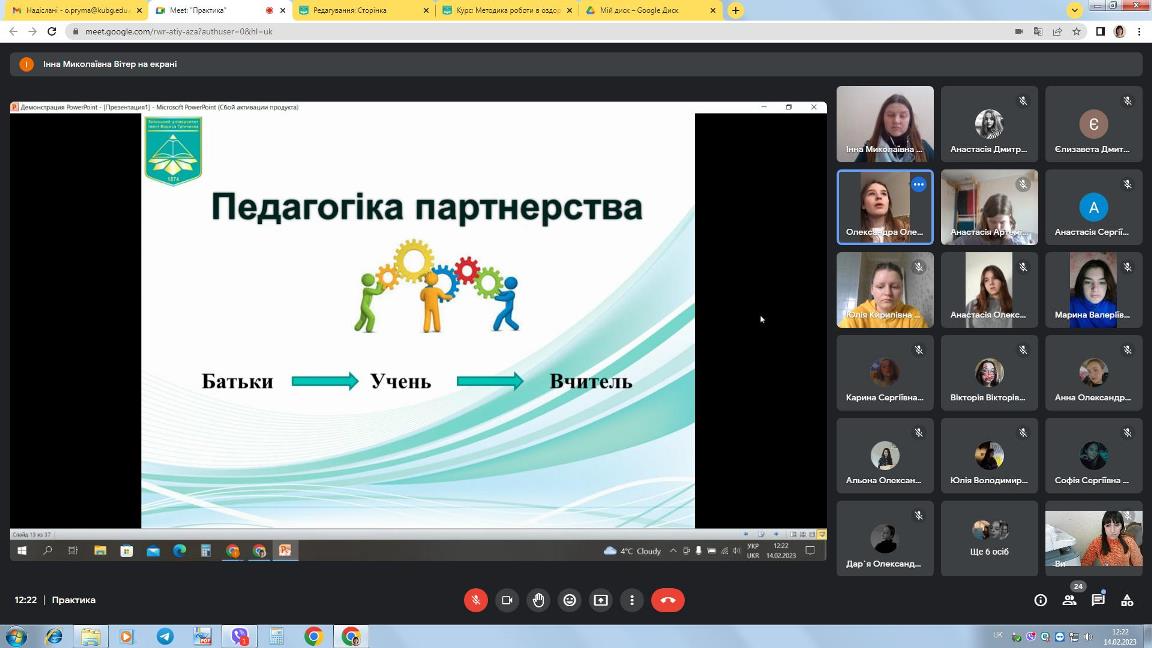Bookmark this page with star icon
This screenshot has width=1152, height=648.
click(x=1076, y=31)
